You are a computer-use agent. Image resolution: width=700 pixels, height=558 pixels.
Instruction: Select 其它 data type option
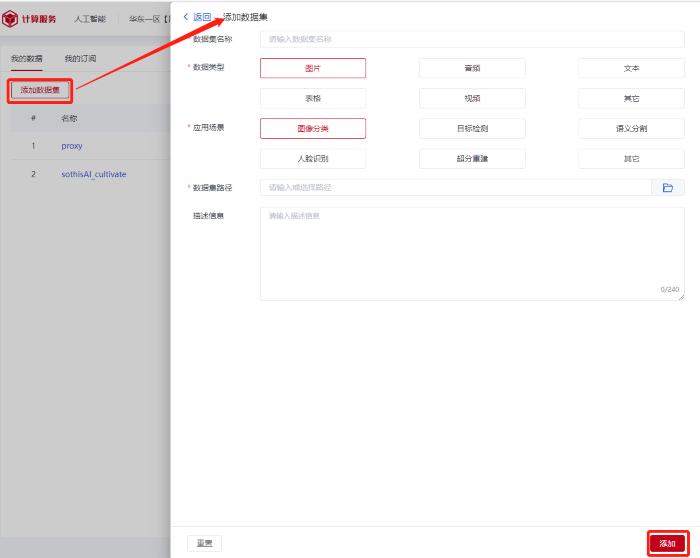631,98
